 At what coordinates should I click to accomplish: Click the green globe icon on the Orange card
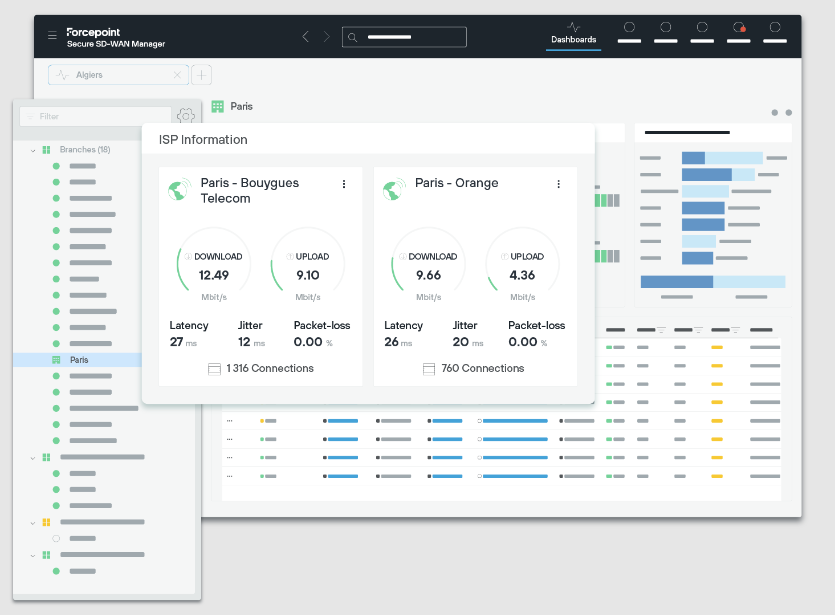coord(394,188)
